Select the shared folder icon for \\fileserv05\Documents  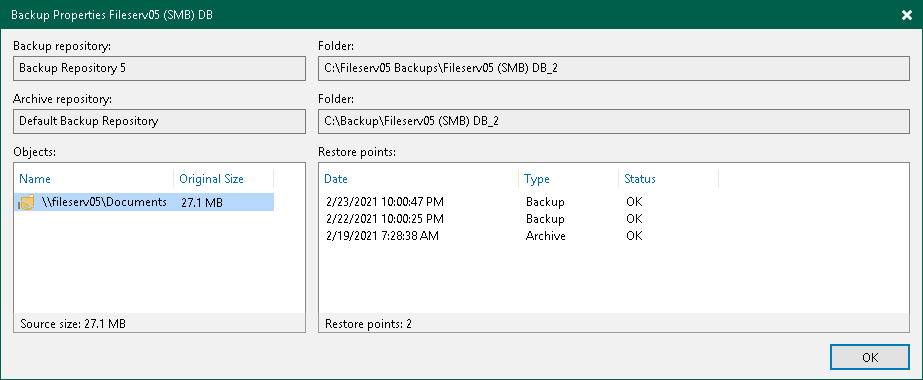tap(26, 203)
